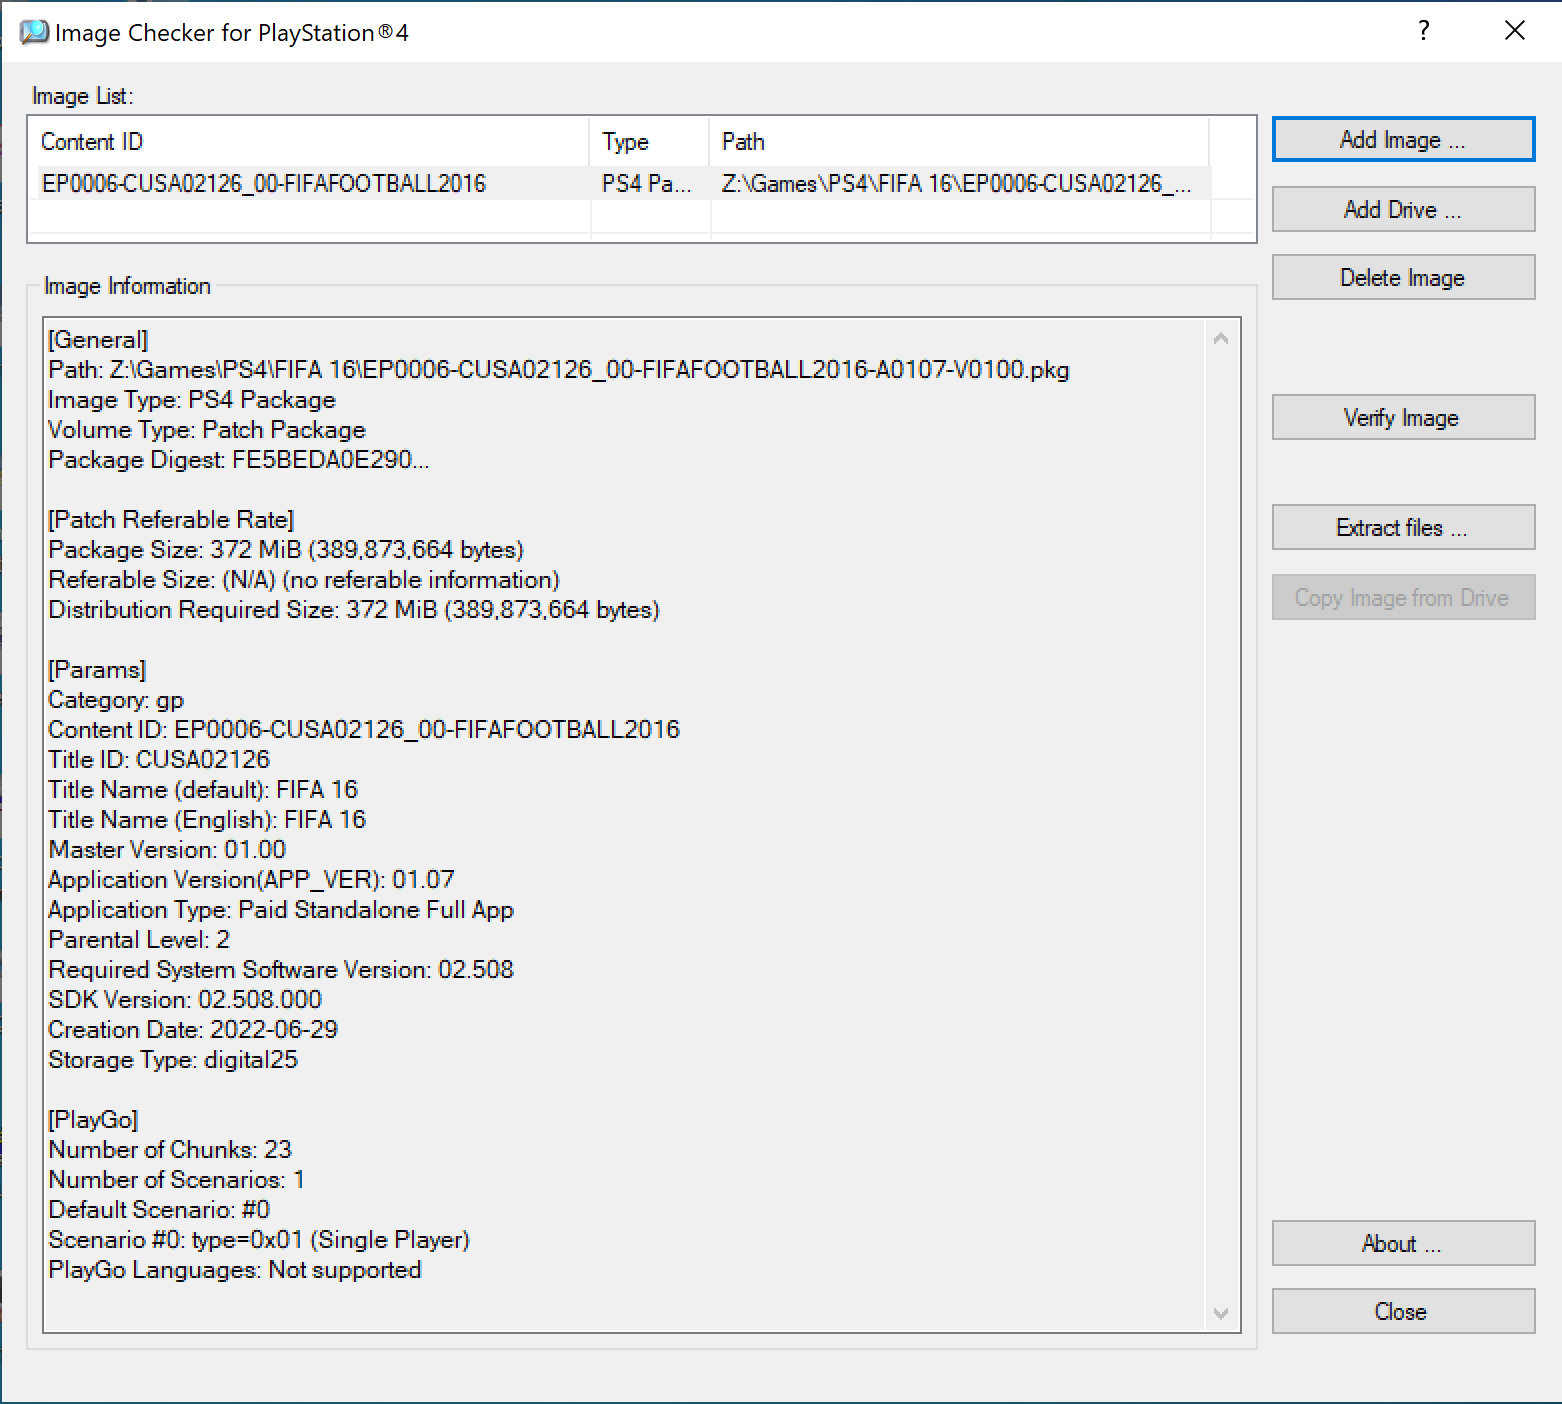Click the Add Image button
1562x1404 pixels.
pyautogui.click(x=1403, y=139)
